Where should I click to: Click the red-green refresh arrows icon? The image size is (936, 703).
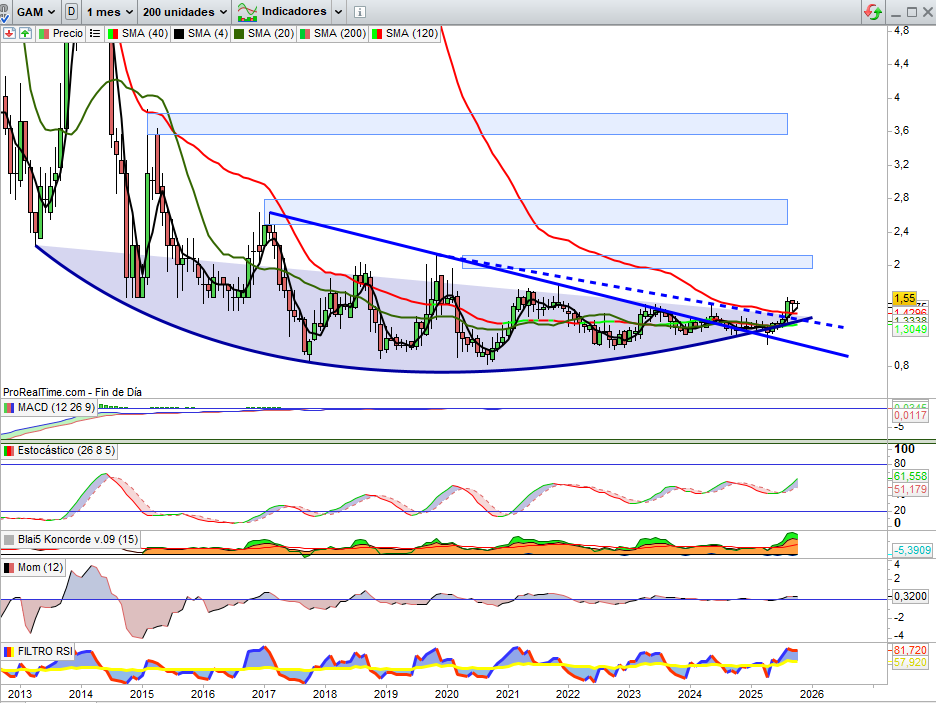point(873,12)
